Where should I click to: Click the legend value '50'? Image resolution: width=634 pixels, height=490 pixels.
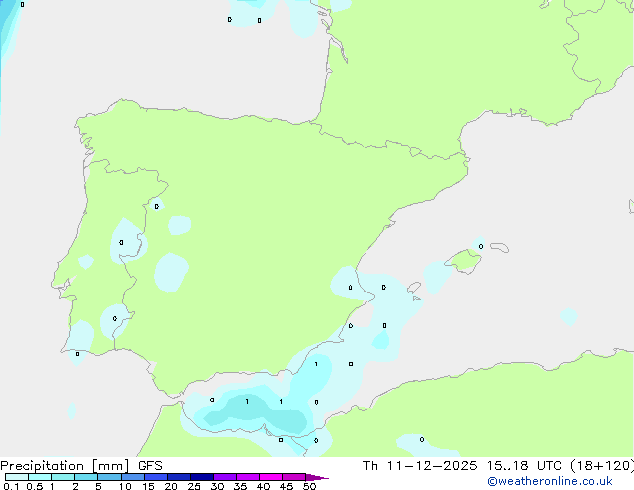click(309, 486)
